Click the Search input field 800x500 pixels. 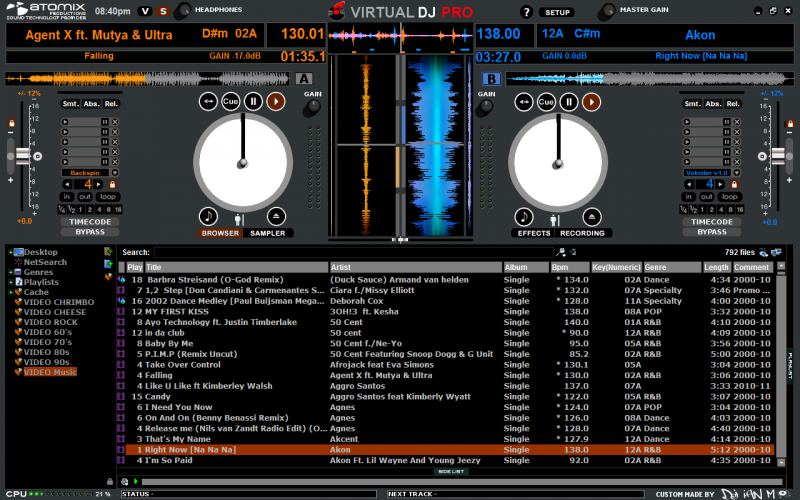point(353,252)
